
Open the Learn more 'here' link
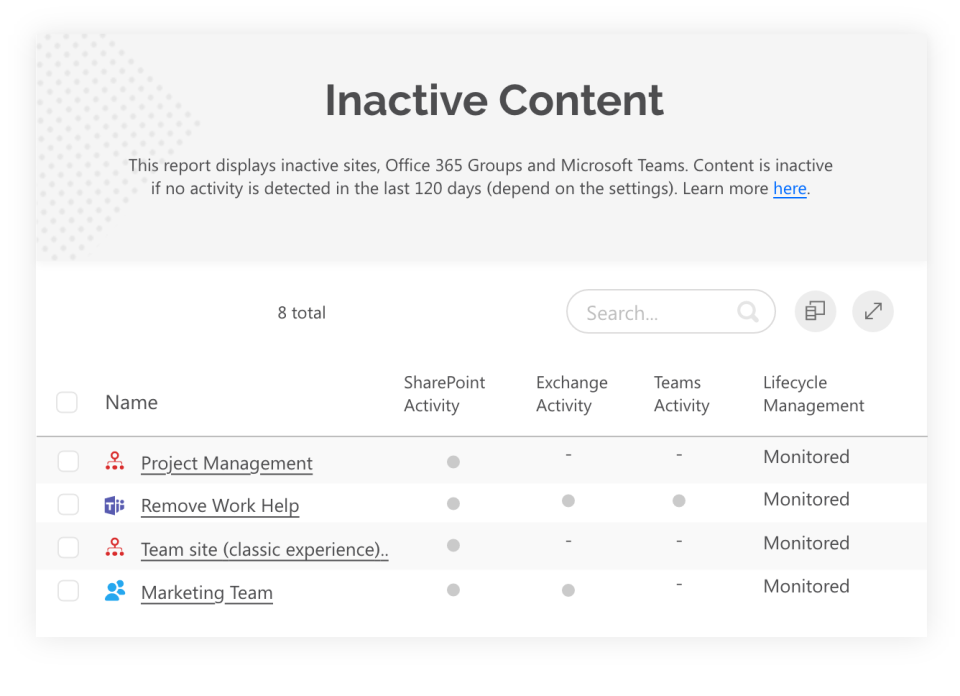click(x=789, y=189)
